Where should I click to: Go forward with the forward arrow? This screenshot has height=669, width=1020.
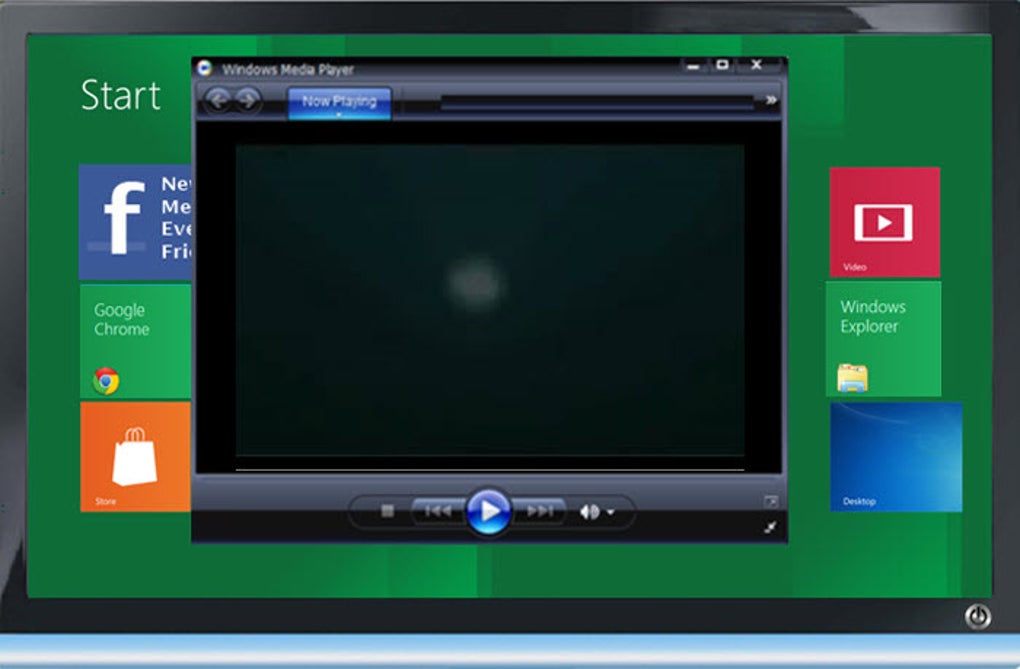248,101
